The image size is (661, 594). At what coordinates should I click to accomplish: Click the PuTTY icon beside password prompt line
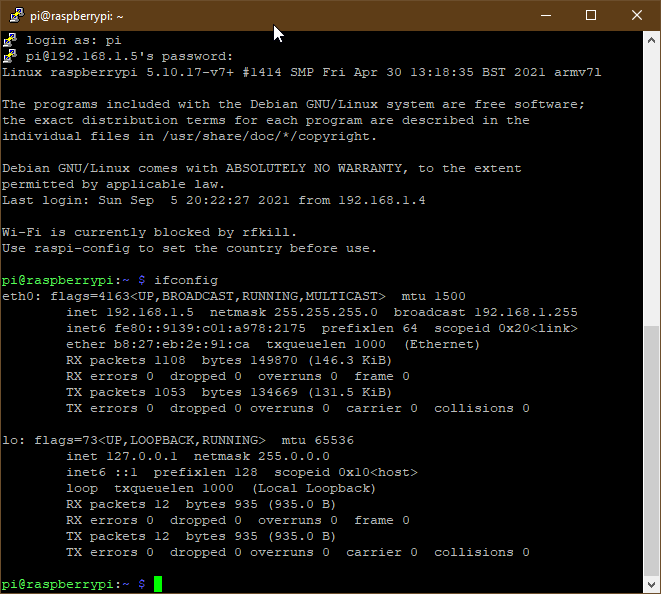pos(10,56)
